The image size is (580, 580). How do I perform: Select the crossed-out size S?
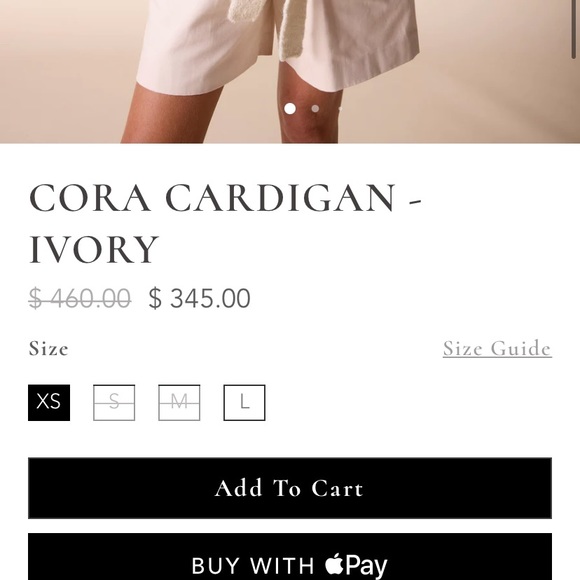tap(114, 402)
